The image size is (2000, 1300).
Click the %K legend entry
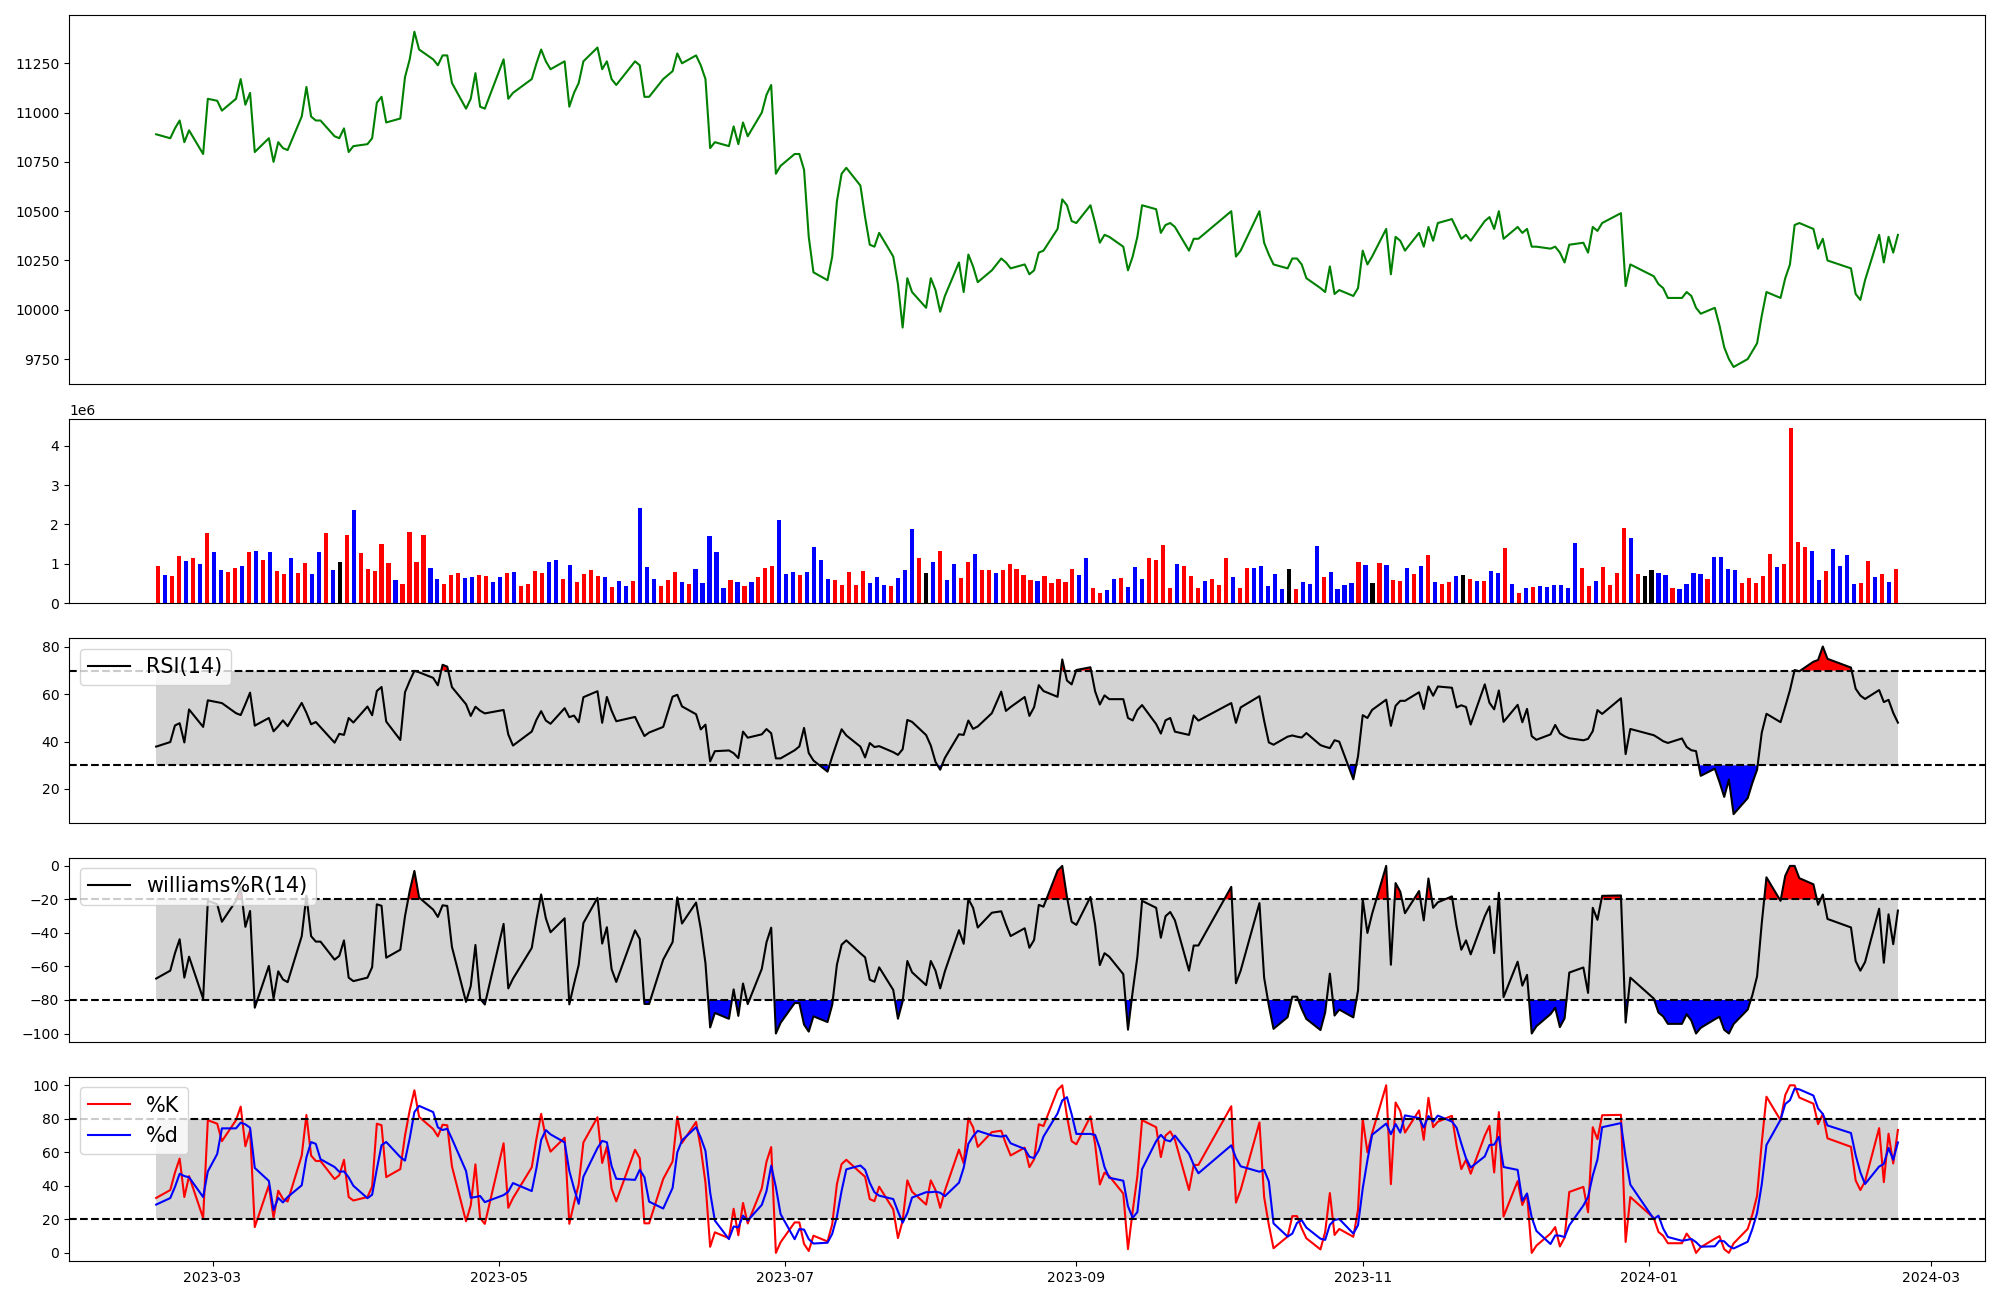162,1105
